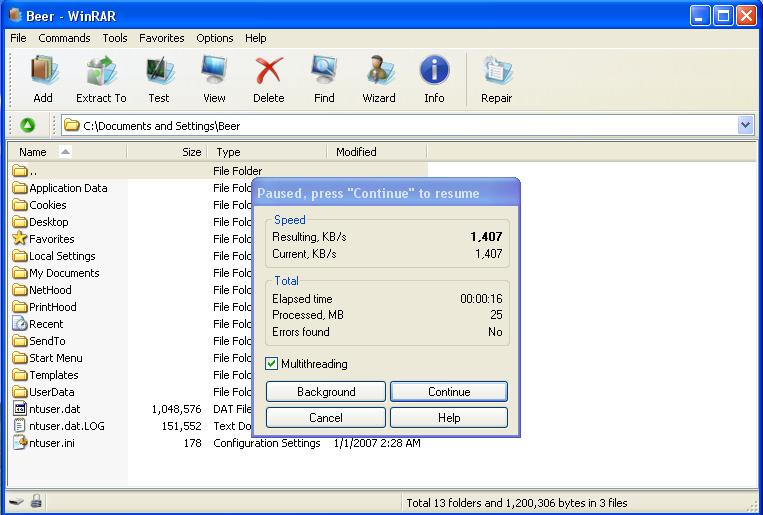This screenshot has height=515, width=763.
Task: Select the ntuser.dat file icon
Action: [19, 409]
